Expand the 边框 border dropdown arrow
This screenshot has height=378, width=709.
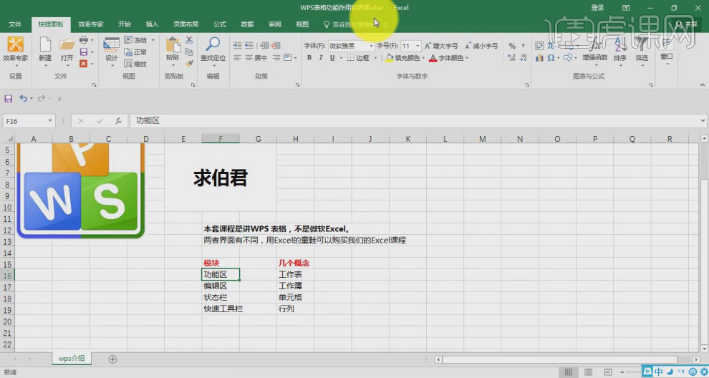[375, 58]
